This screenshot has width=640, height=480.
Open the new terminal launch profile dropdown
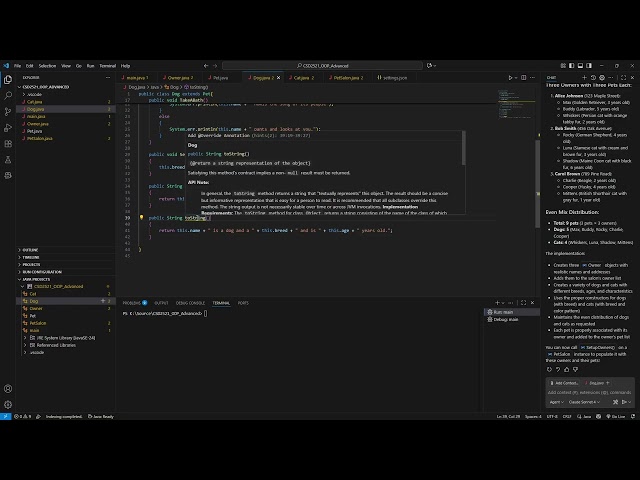503,303
